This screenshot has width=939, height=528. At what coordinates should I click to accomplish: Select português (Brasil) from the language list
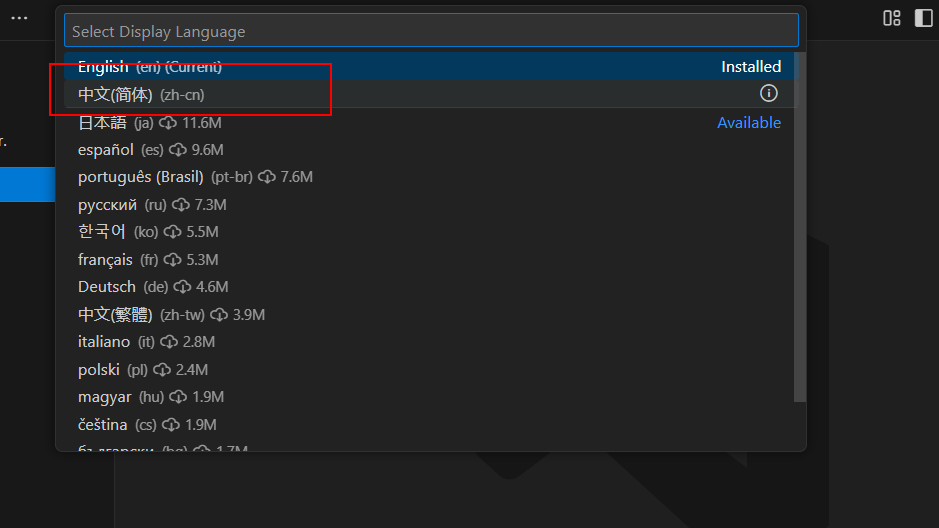pos(140,177)
